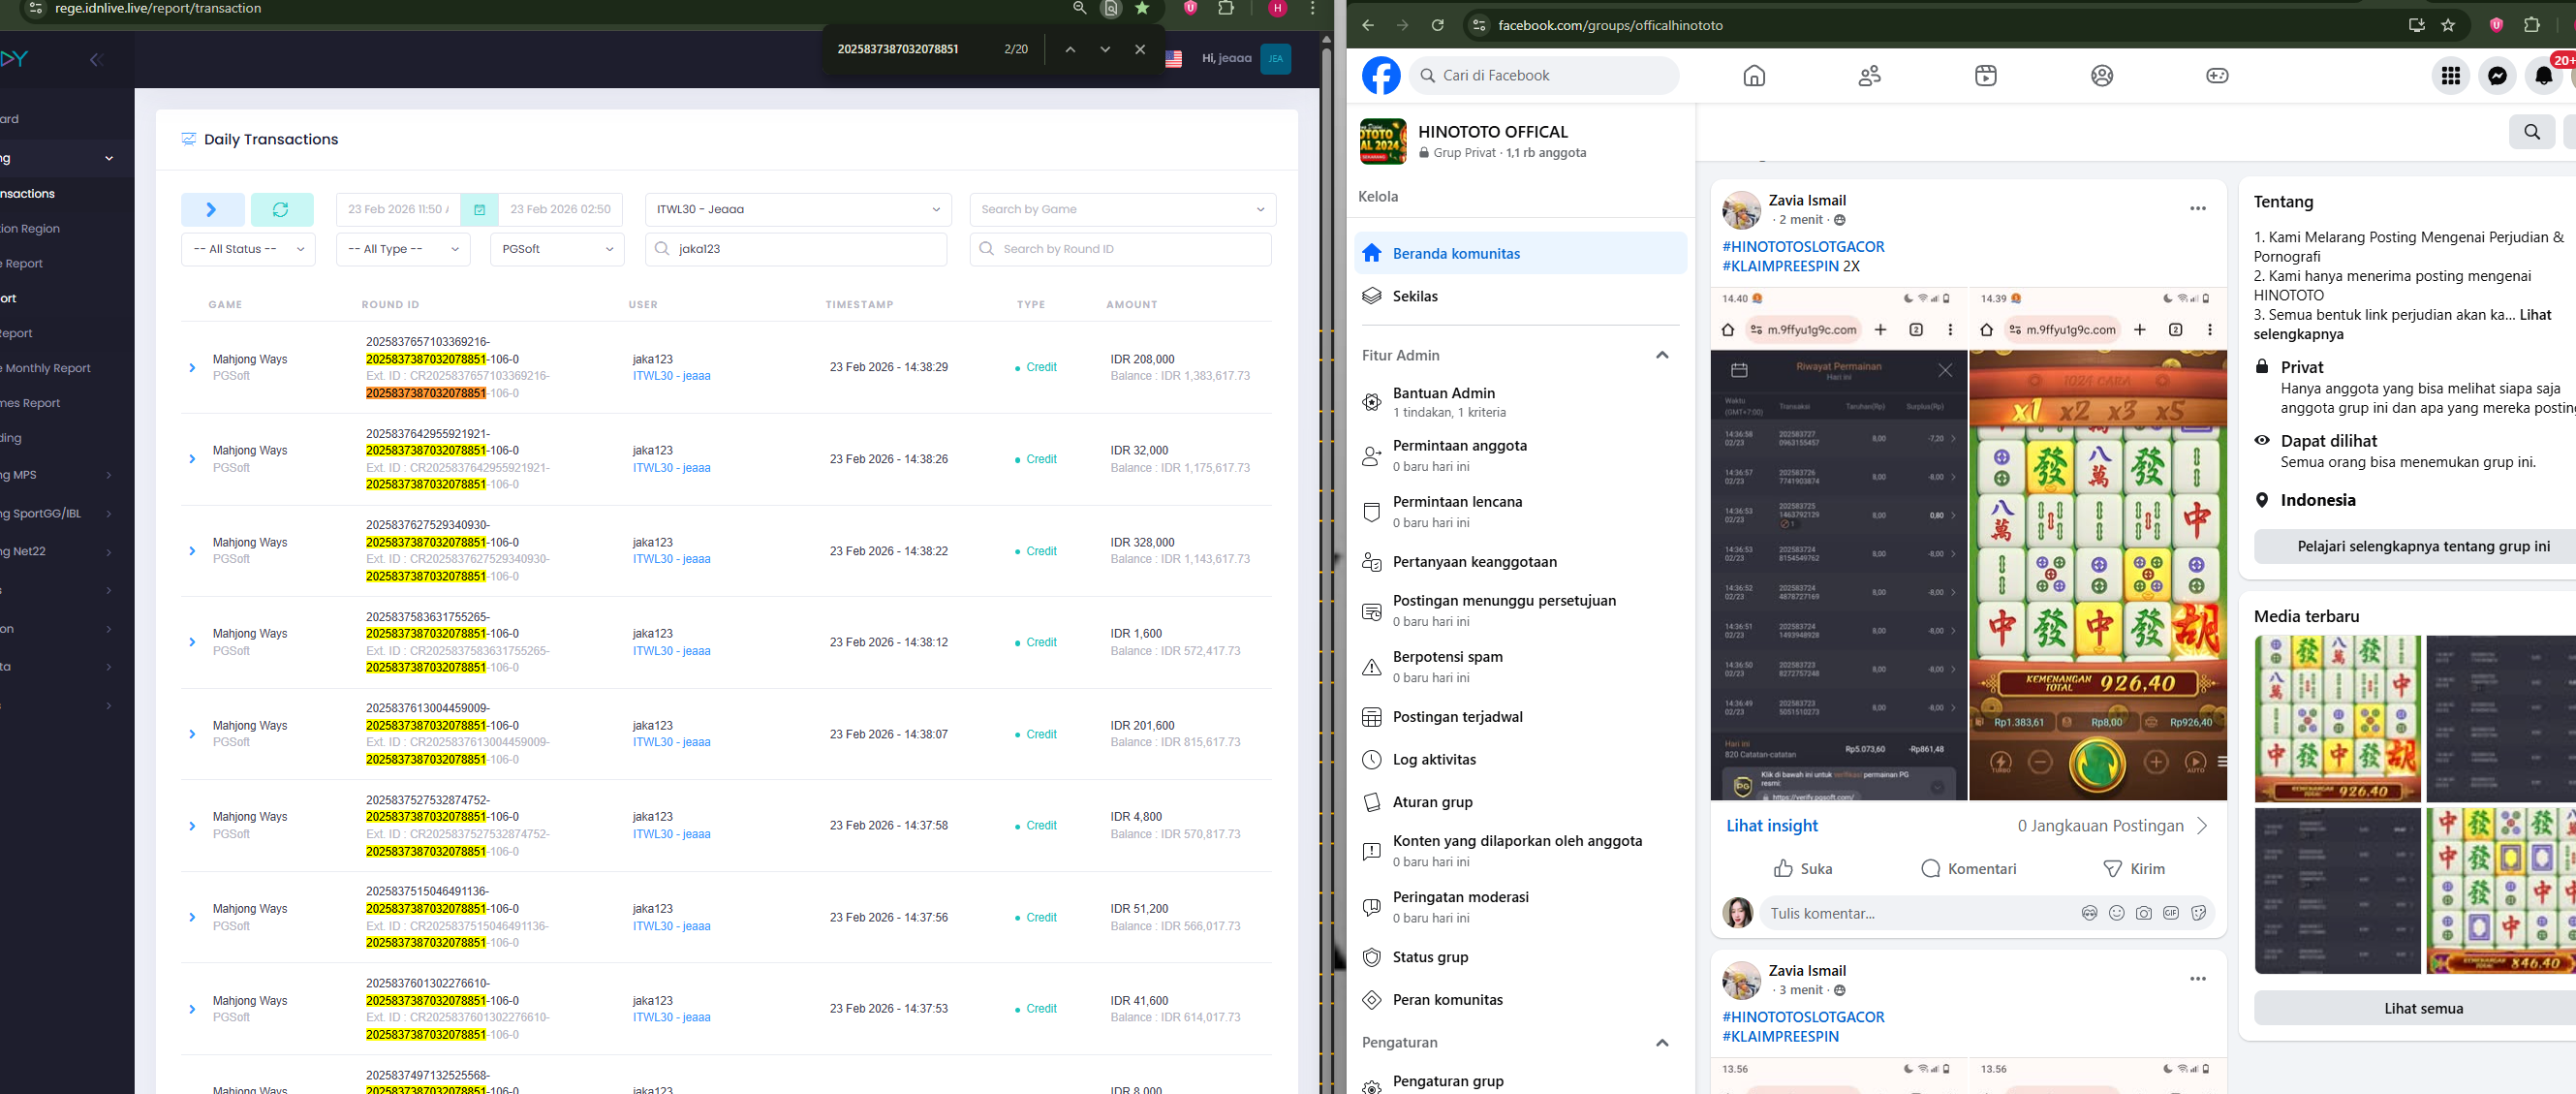Open the mahjong game screenshot in Zavia's post

pyautogui.click(x=2098, y=544)
